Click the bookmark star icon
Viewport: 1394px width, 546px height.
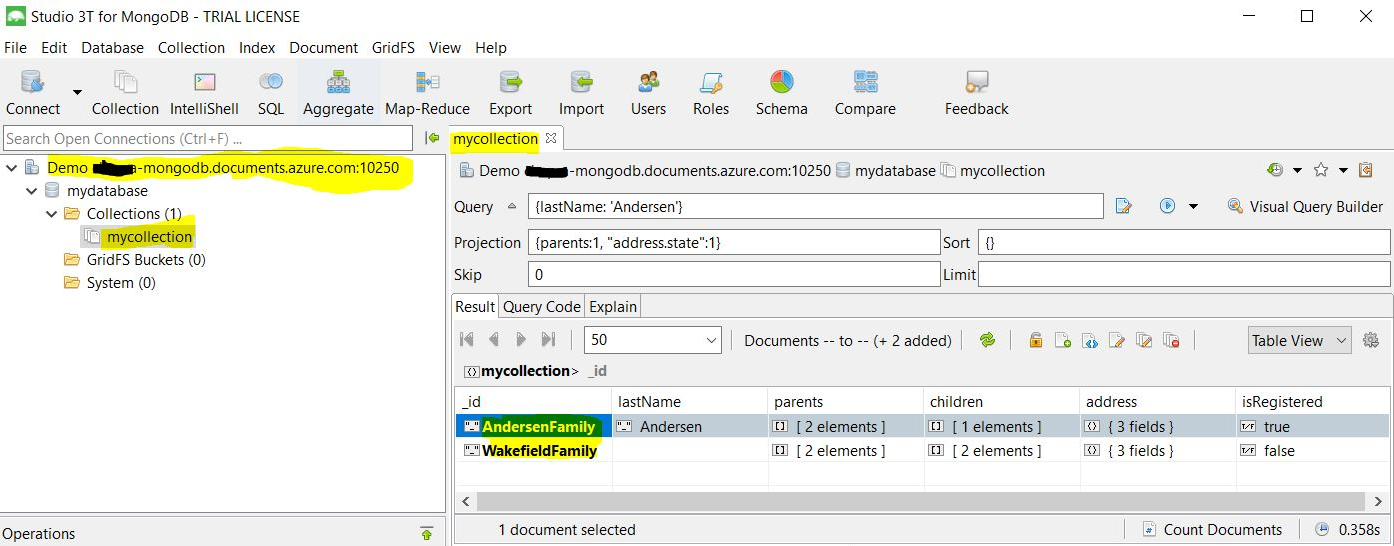point(1321,170)
